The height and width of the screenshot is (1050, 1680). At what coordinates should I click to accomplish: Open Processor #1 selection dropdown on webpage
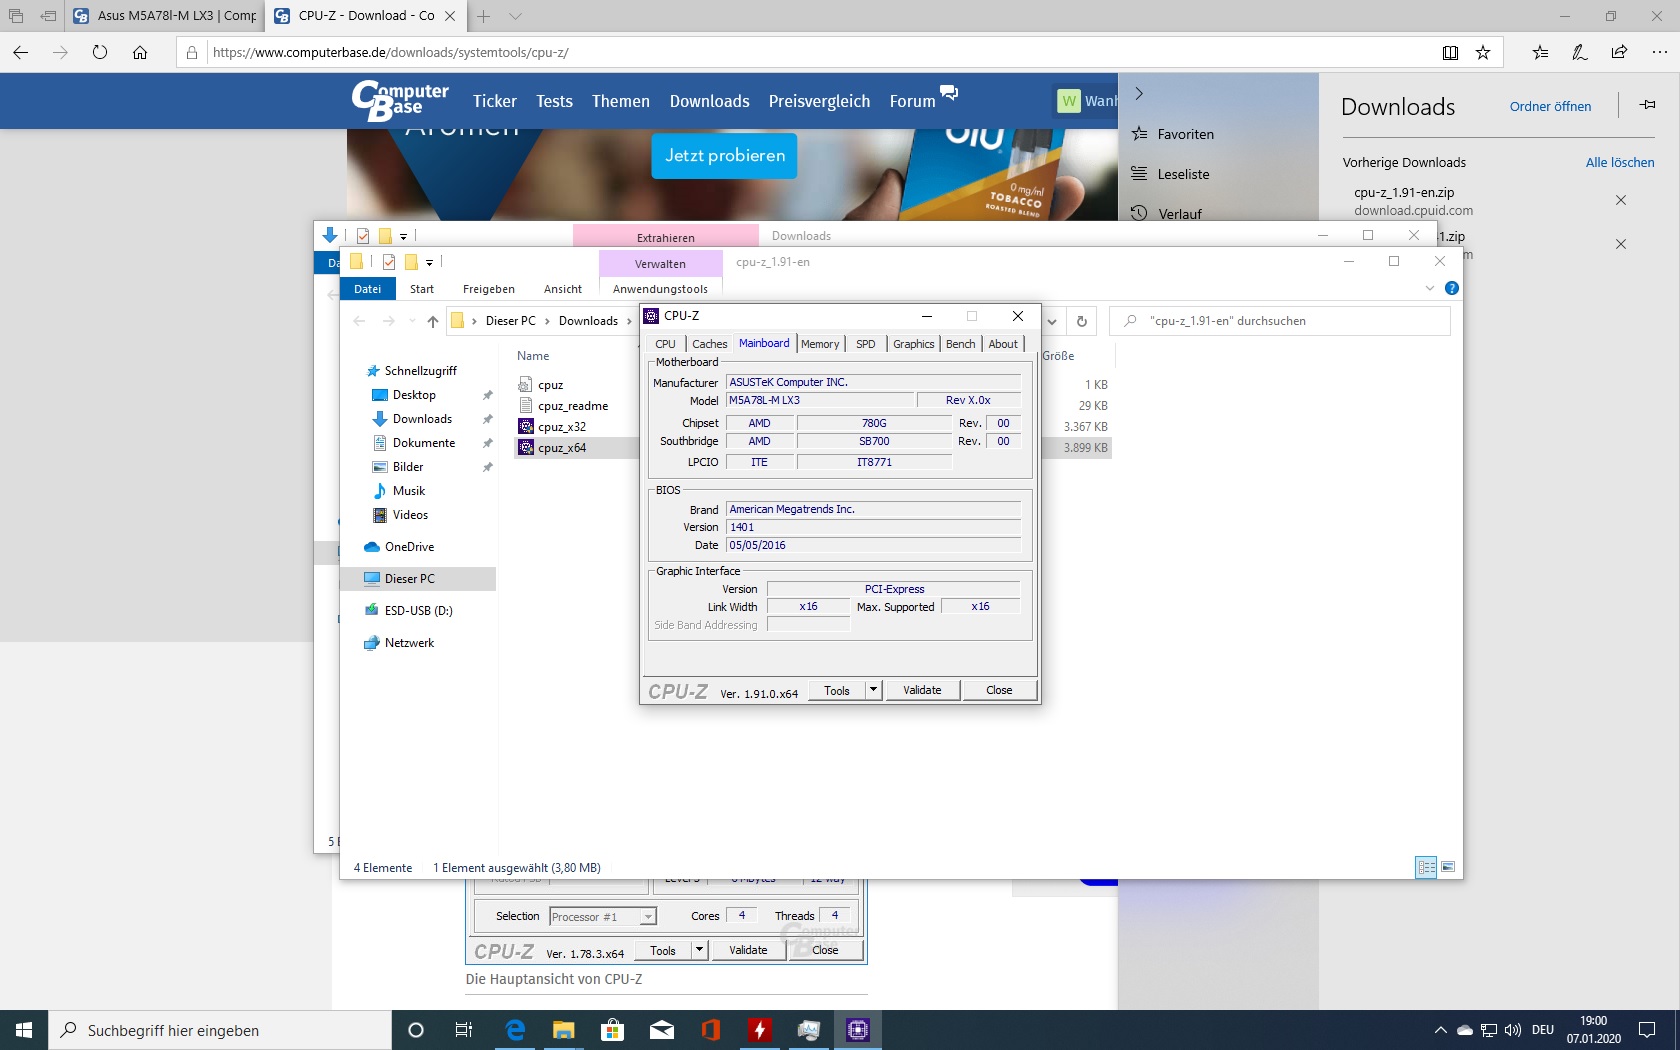pos(603,916)
